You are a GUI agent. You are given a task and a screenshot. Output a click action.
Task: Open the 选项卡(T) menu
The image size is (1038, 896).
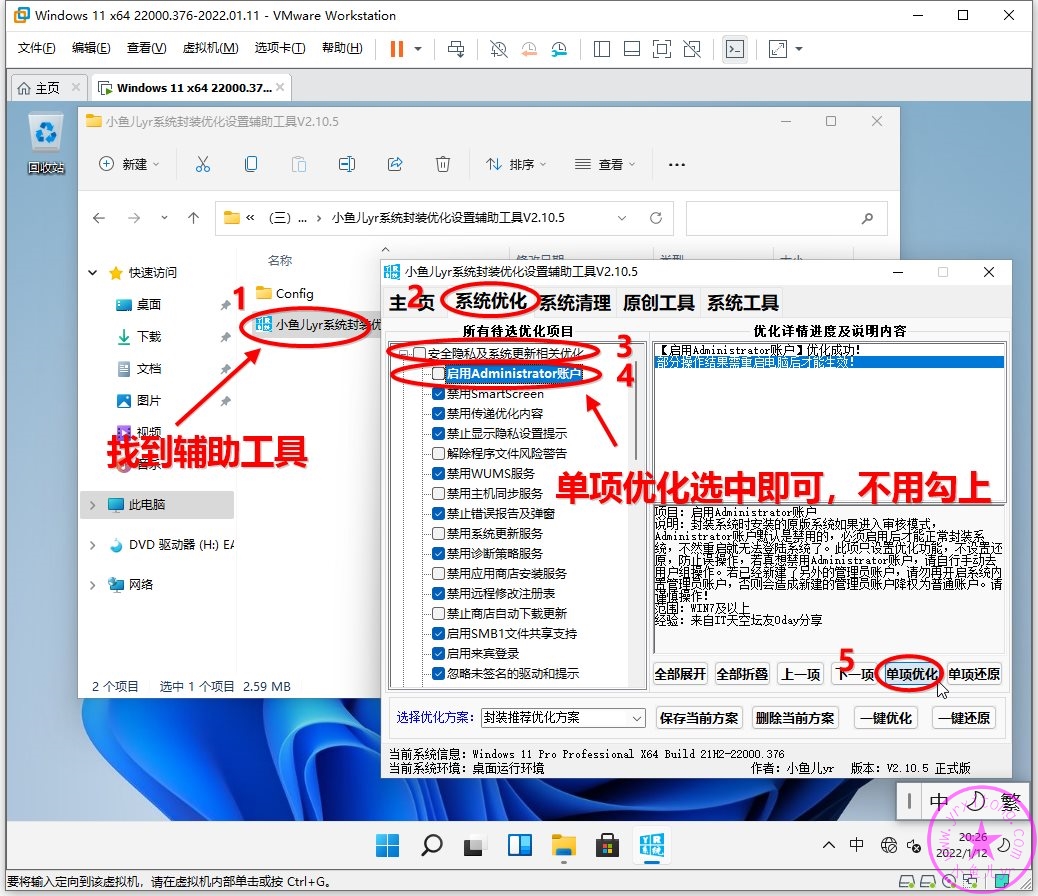pyautogui.click(x=280, y=48)
